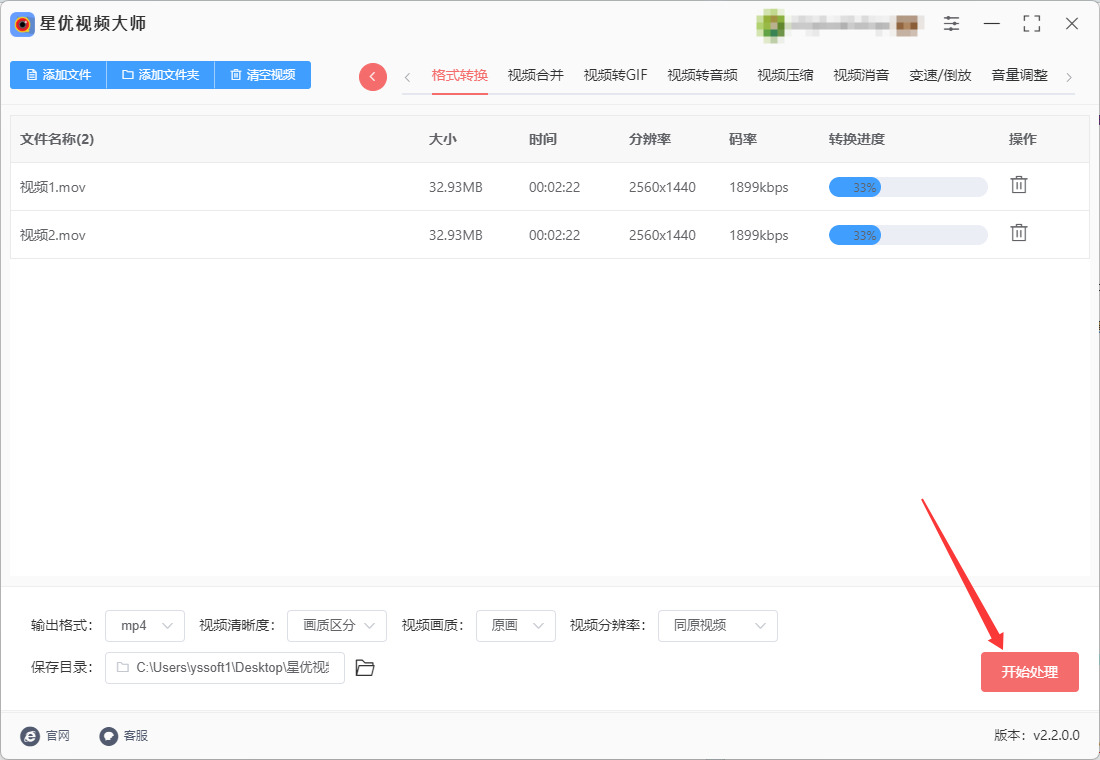Click the 文件名称(2) column header
This screenshot has height=760, width=1100.
[x=57, y=139]
